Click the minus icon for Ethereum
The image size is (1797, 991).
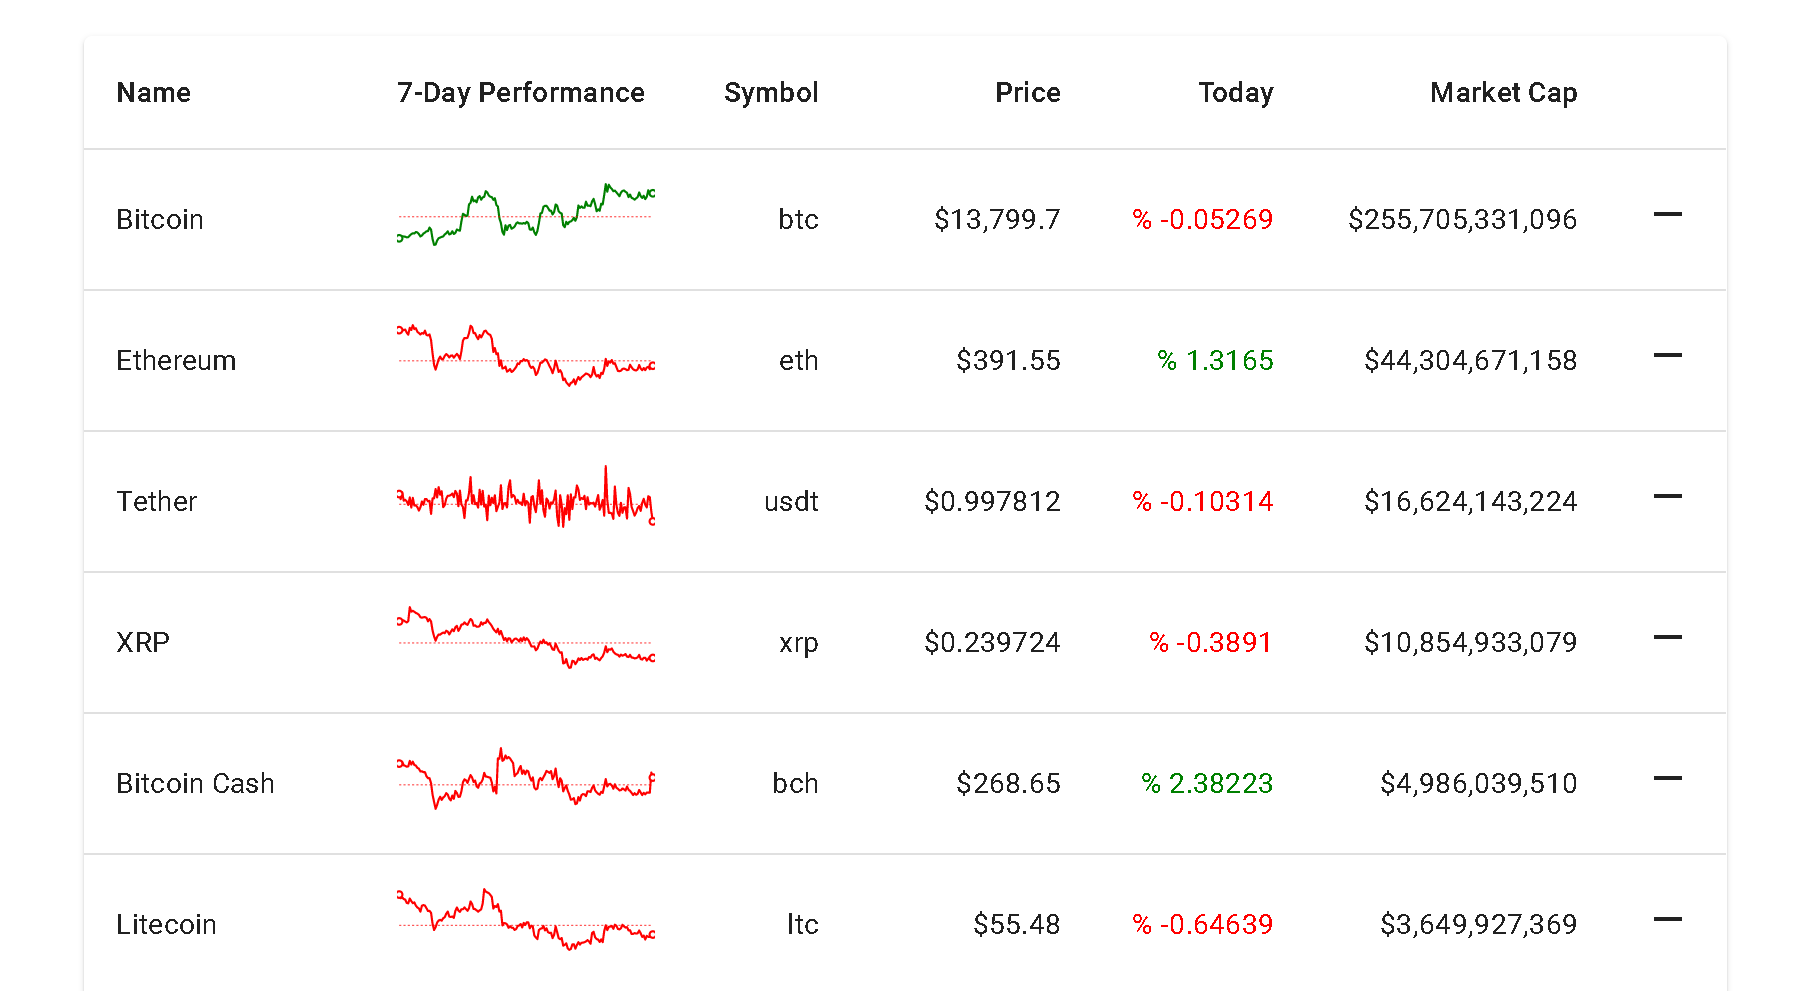(x=1667, y=355)
